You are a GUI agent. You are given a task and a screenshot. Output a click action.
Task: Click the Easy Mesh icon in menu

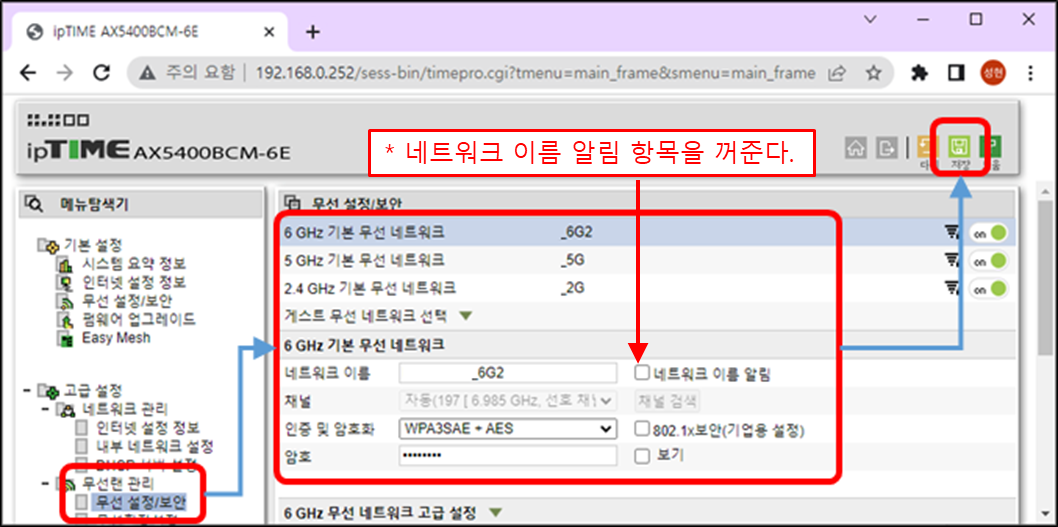[x=66, y=339]
